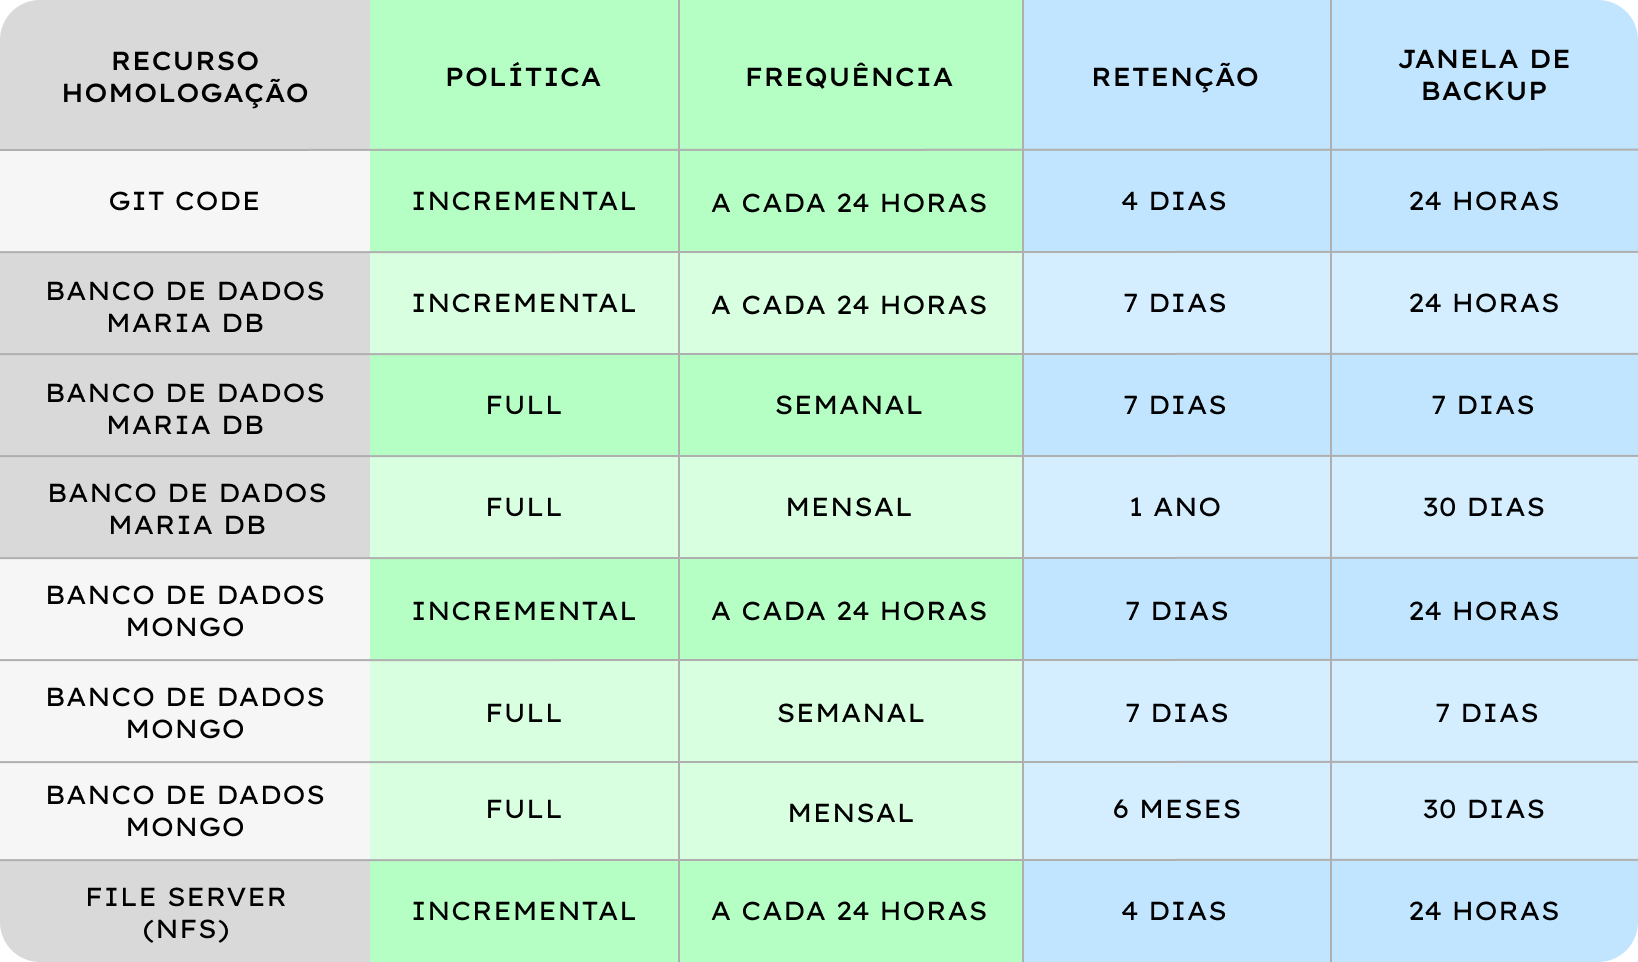This screenshot has height=962, width=1638.
Task: Select Incremental policy in Git Code row
Action: click(x=524, y=201)
